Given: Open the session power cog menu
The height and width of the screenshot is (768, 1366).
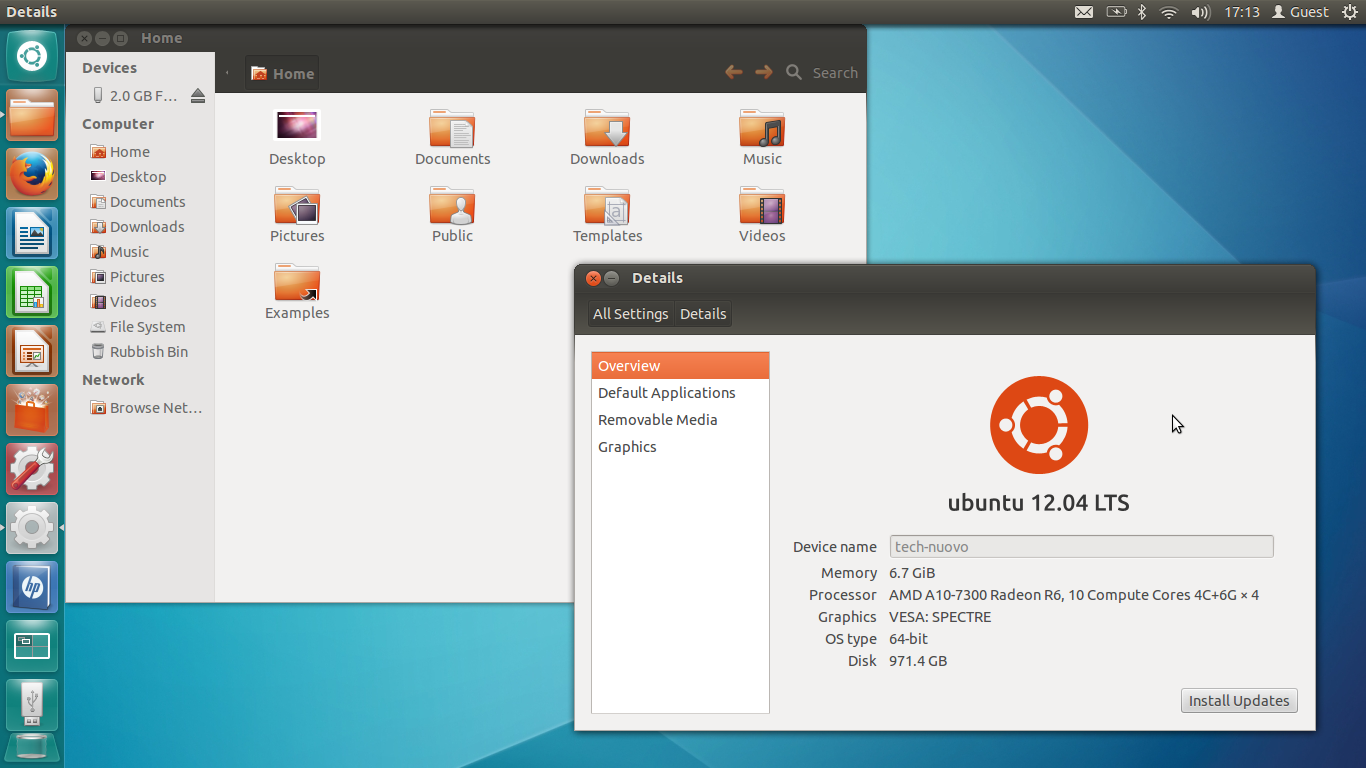Looking at the screenshot, I should tap(1349, 12).
